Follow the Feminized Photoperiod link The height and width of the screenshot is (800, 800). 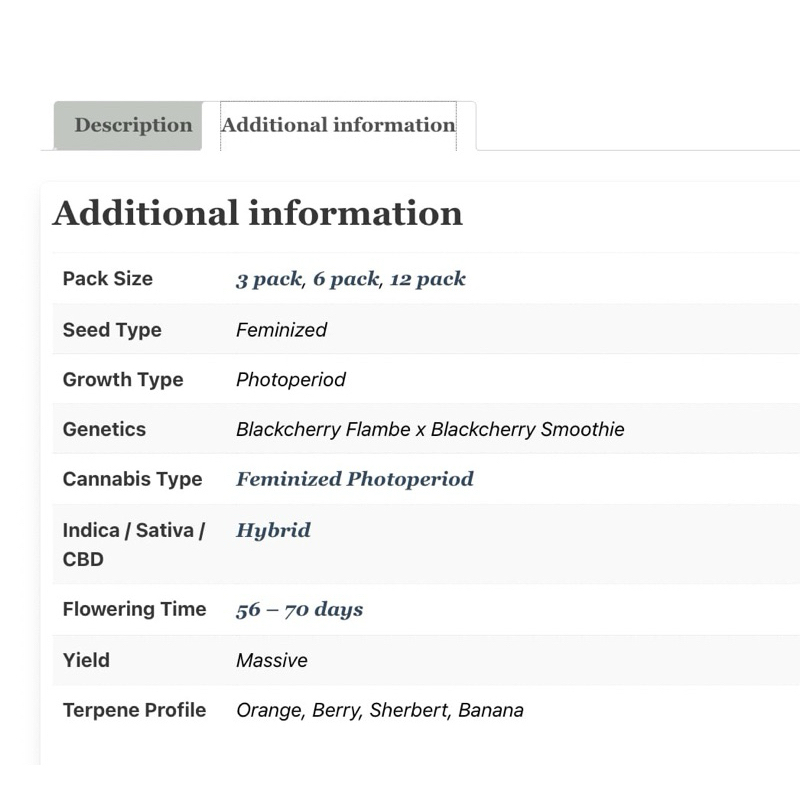tap(355, 479)
